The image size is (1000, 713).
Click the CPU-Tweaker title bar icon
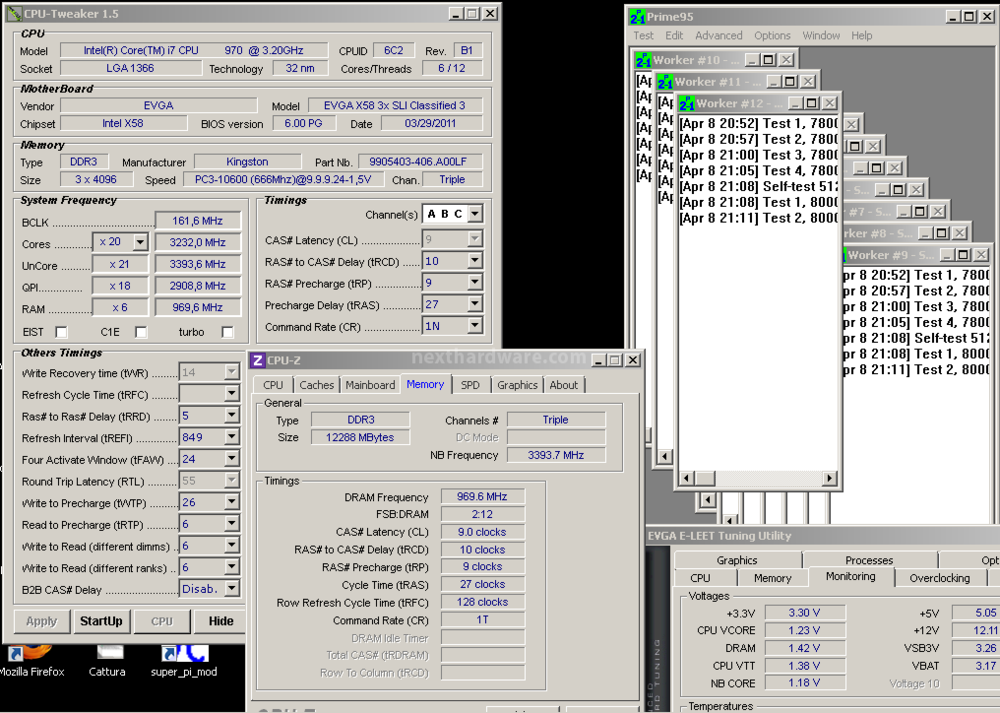tap(14, 13)
